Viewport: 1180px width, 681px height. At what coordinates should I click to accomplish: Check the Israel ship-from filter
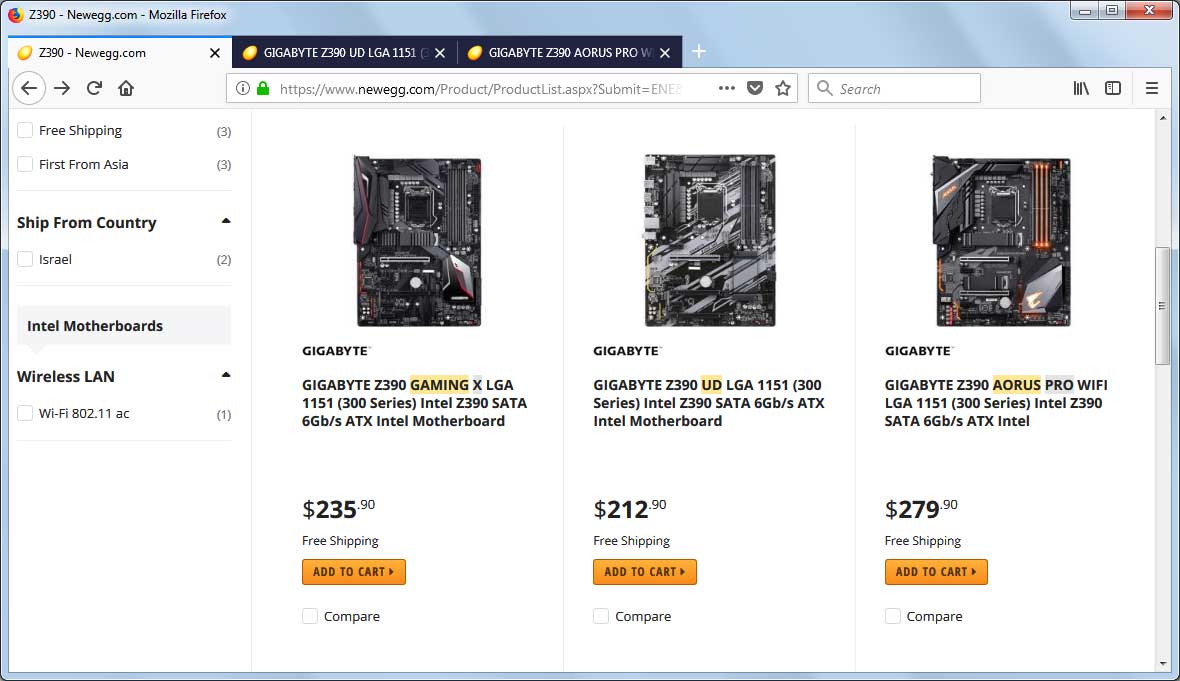coord(26,260)
